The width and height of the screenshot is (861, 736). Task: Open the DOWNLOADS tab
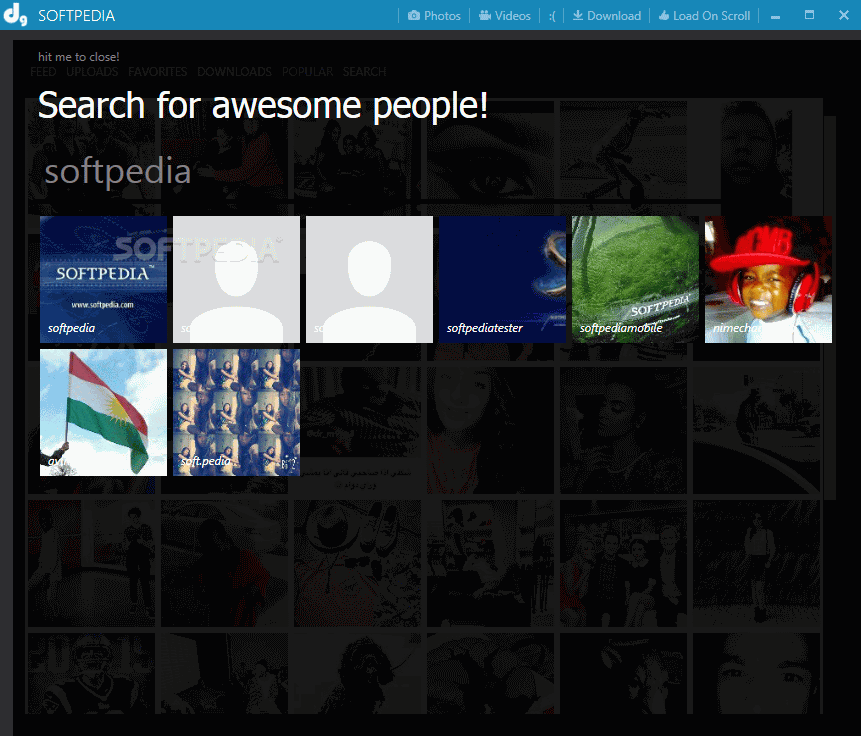click(x=234, y=72)
